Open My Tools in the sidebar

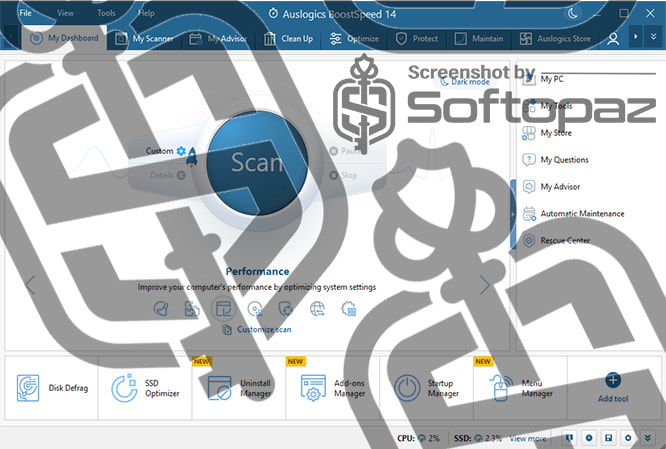[x=556, y=106]
